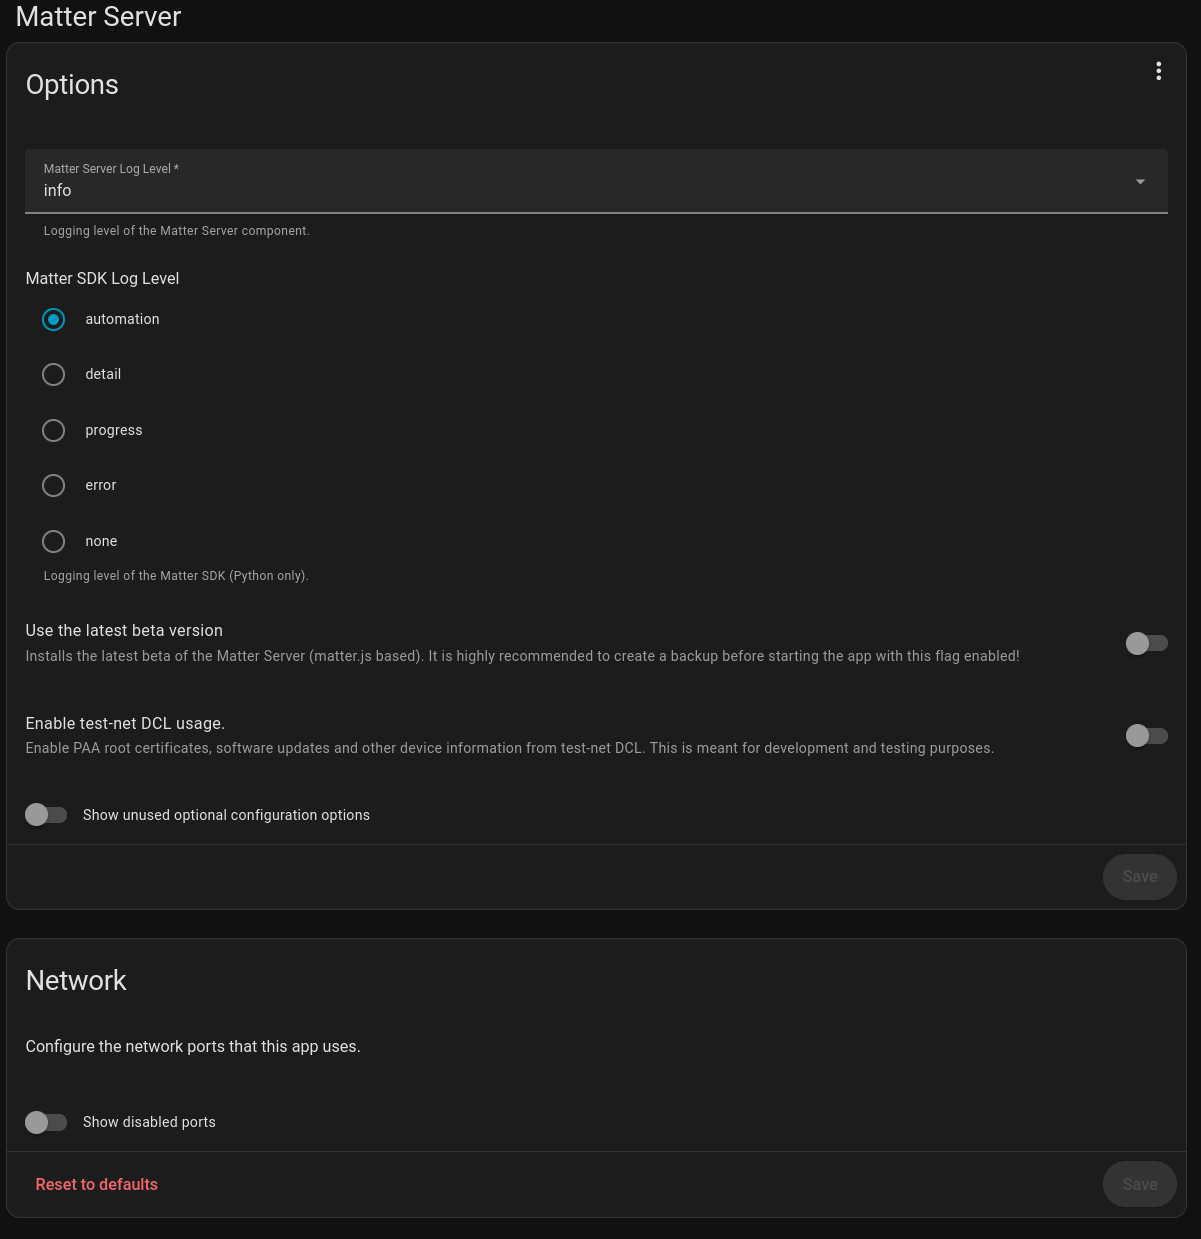This screenshot has width=1201, height=1239.
Task: Toggle test-net DCL usage on
Action: [1146, 736]
